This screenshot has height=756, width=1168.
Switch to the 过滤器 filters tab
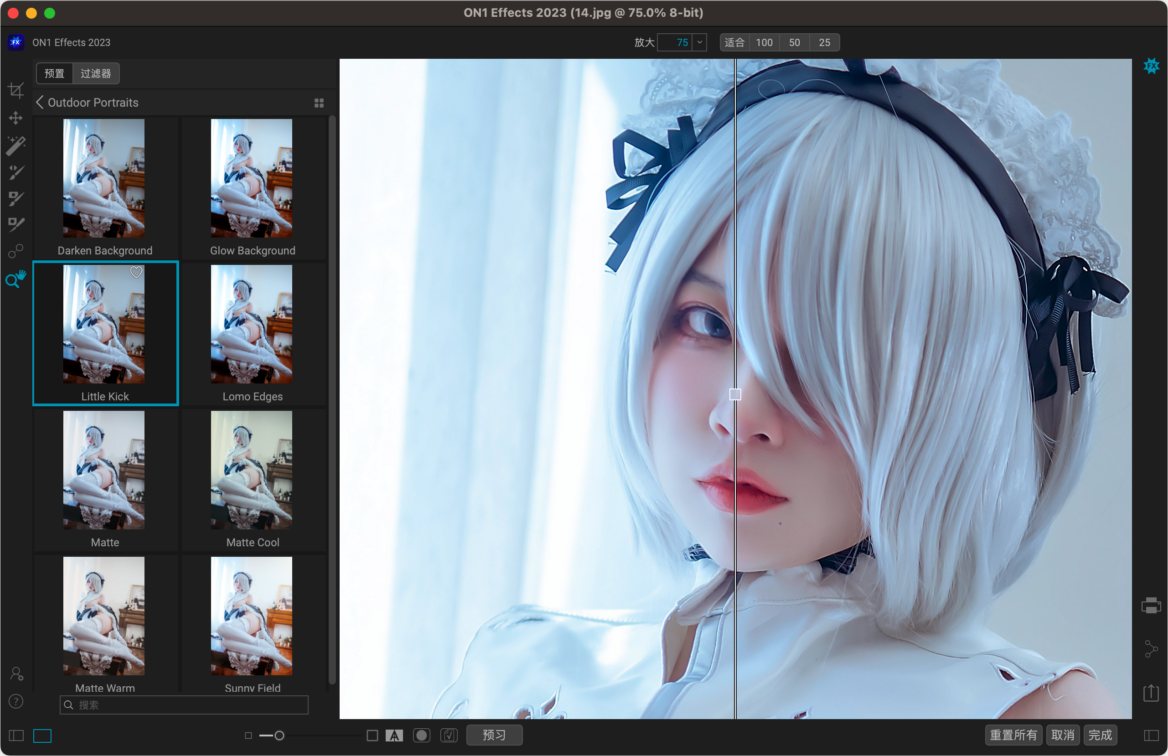point(96,73)
